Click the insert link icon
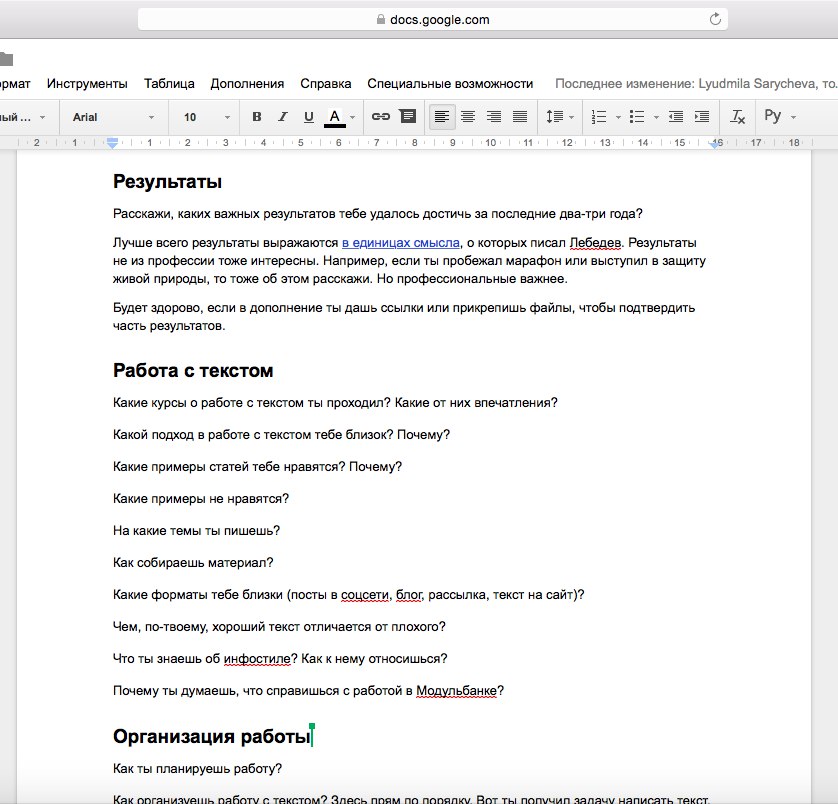This screenshot has height=804, width=838. (x=381, y=117)
